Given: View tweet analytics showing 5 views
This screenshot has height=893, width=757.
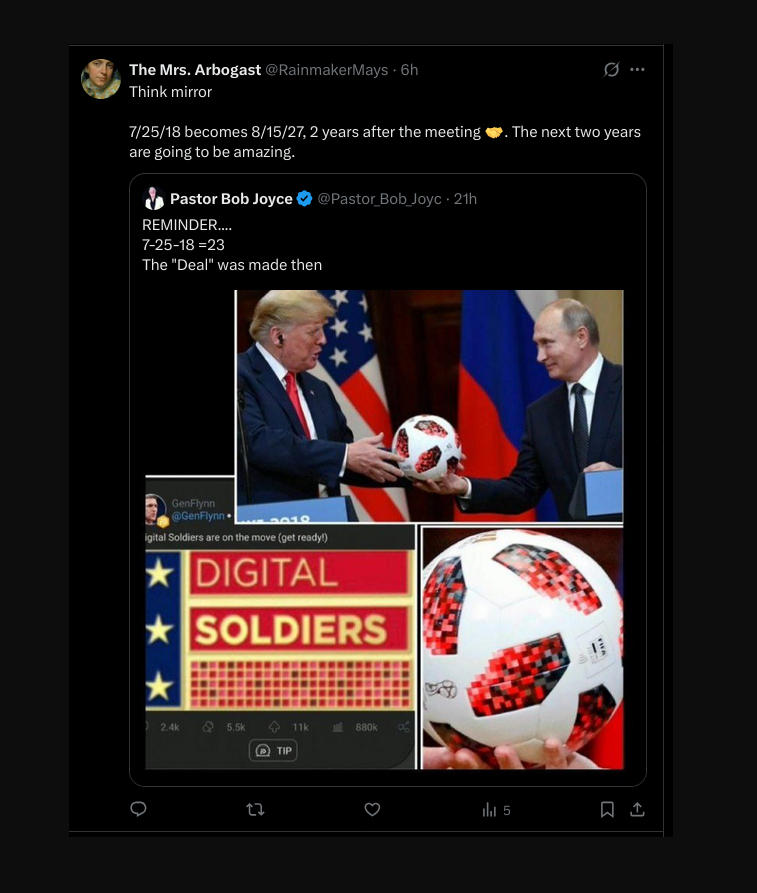Looking at the screenshot, I should pos(497,810).
